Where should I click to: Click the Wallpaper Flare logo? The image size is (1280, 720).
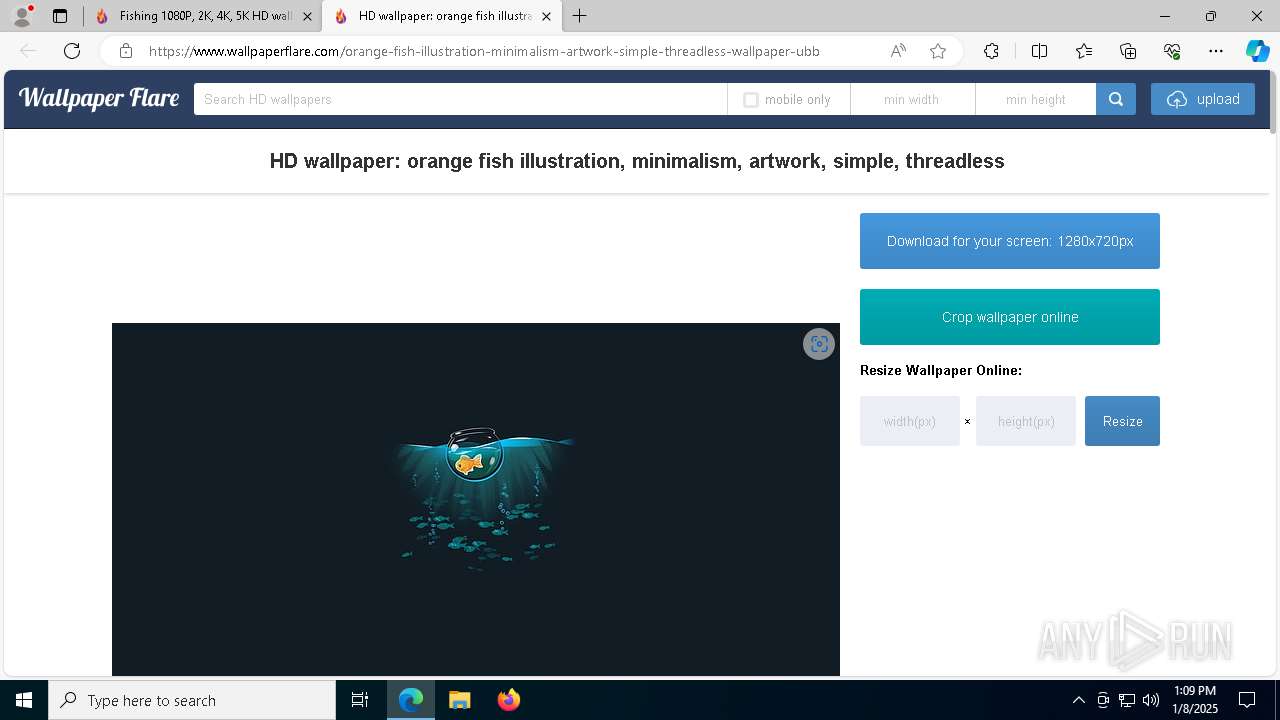pyautogui.click(x=99, y=98)
